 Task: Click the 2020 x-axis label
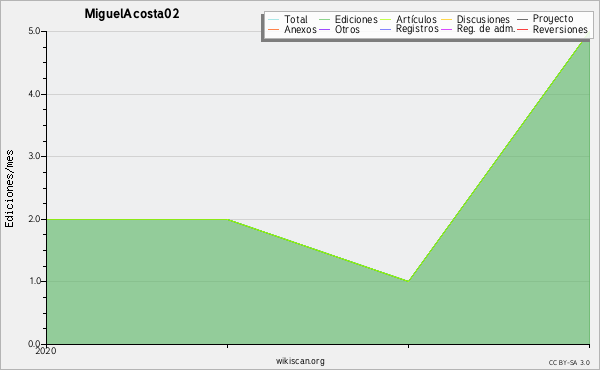point(46,351)
